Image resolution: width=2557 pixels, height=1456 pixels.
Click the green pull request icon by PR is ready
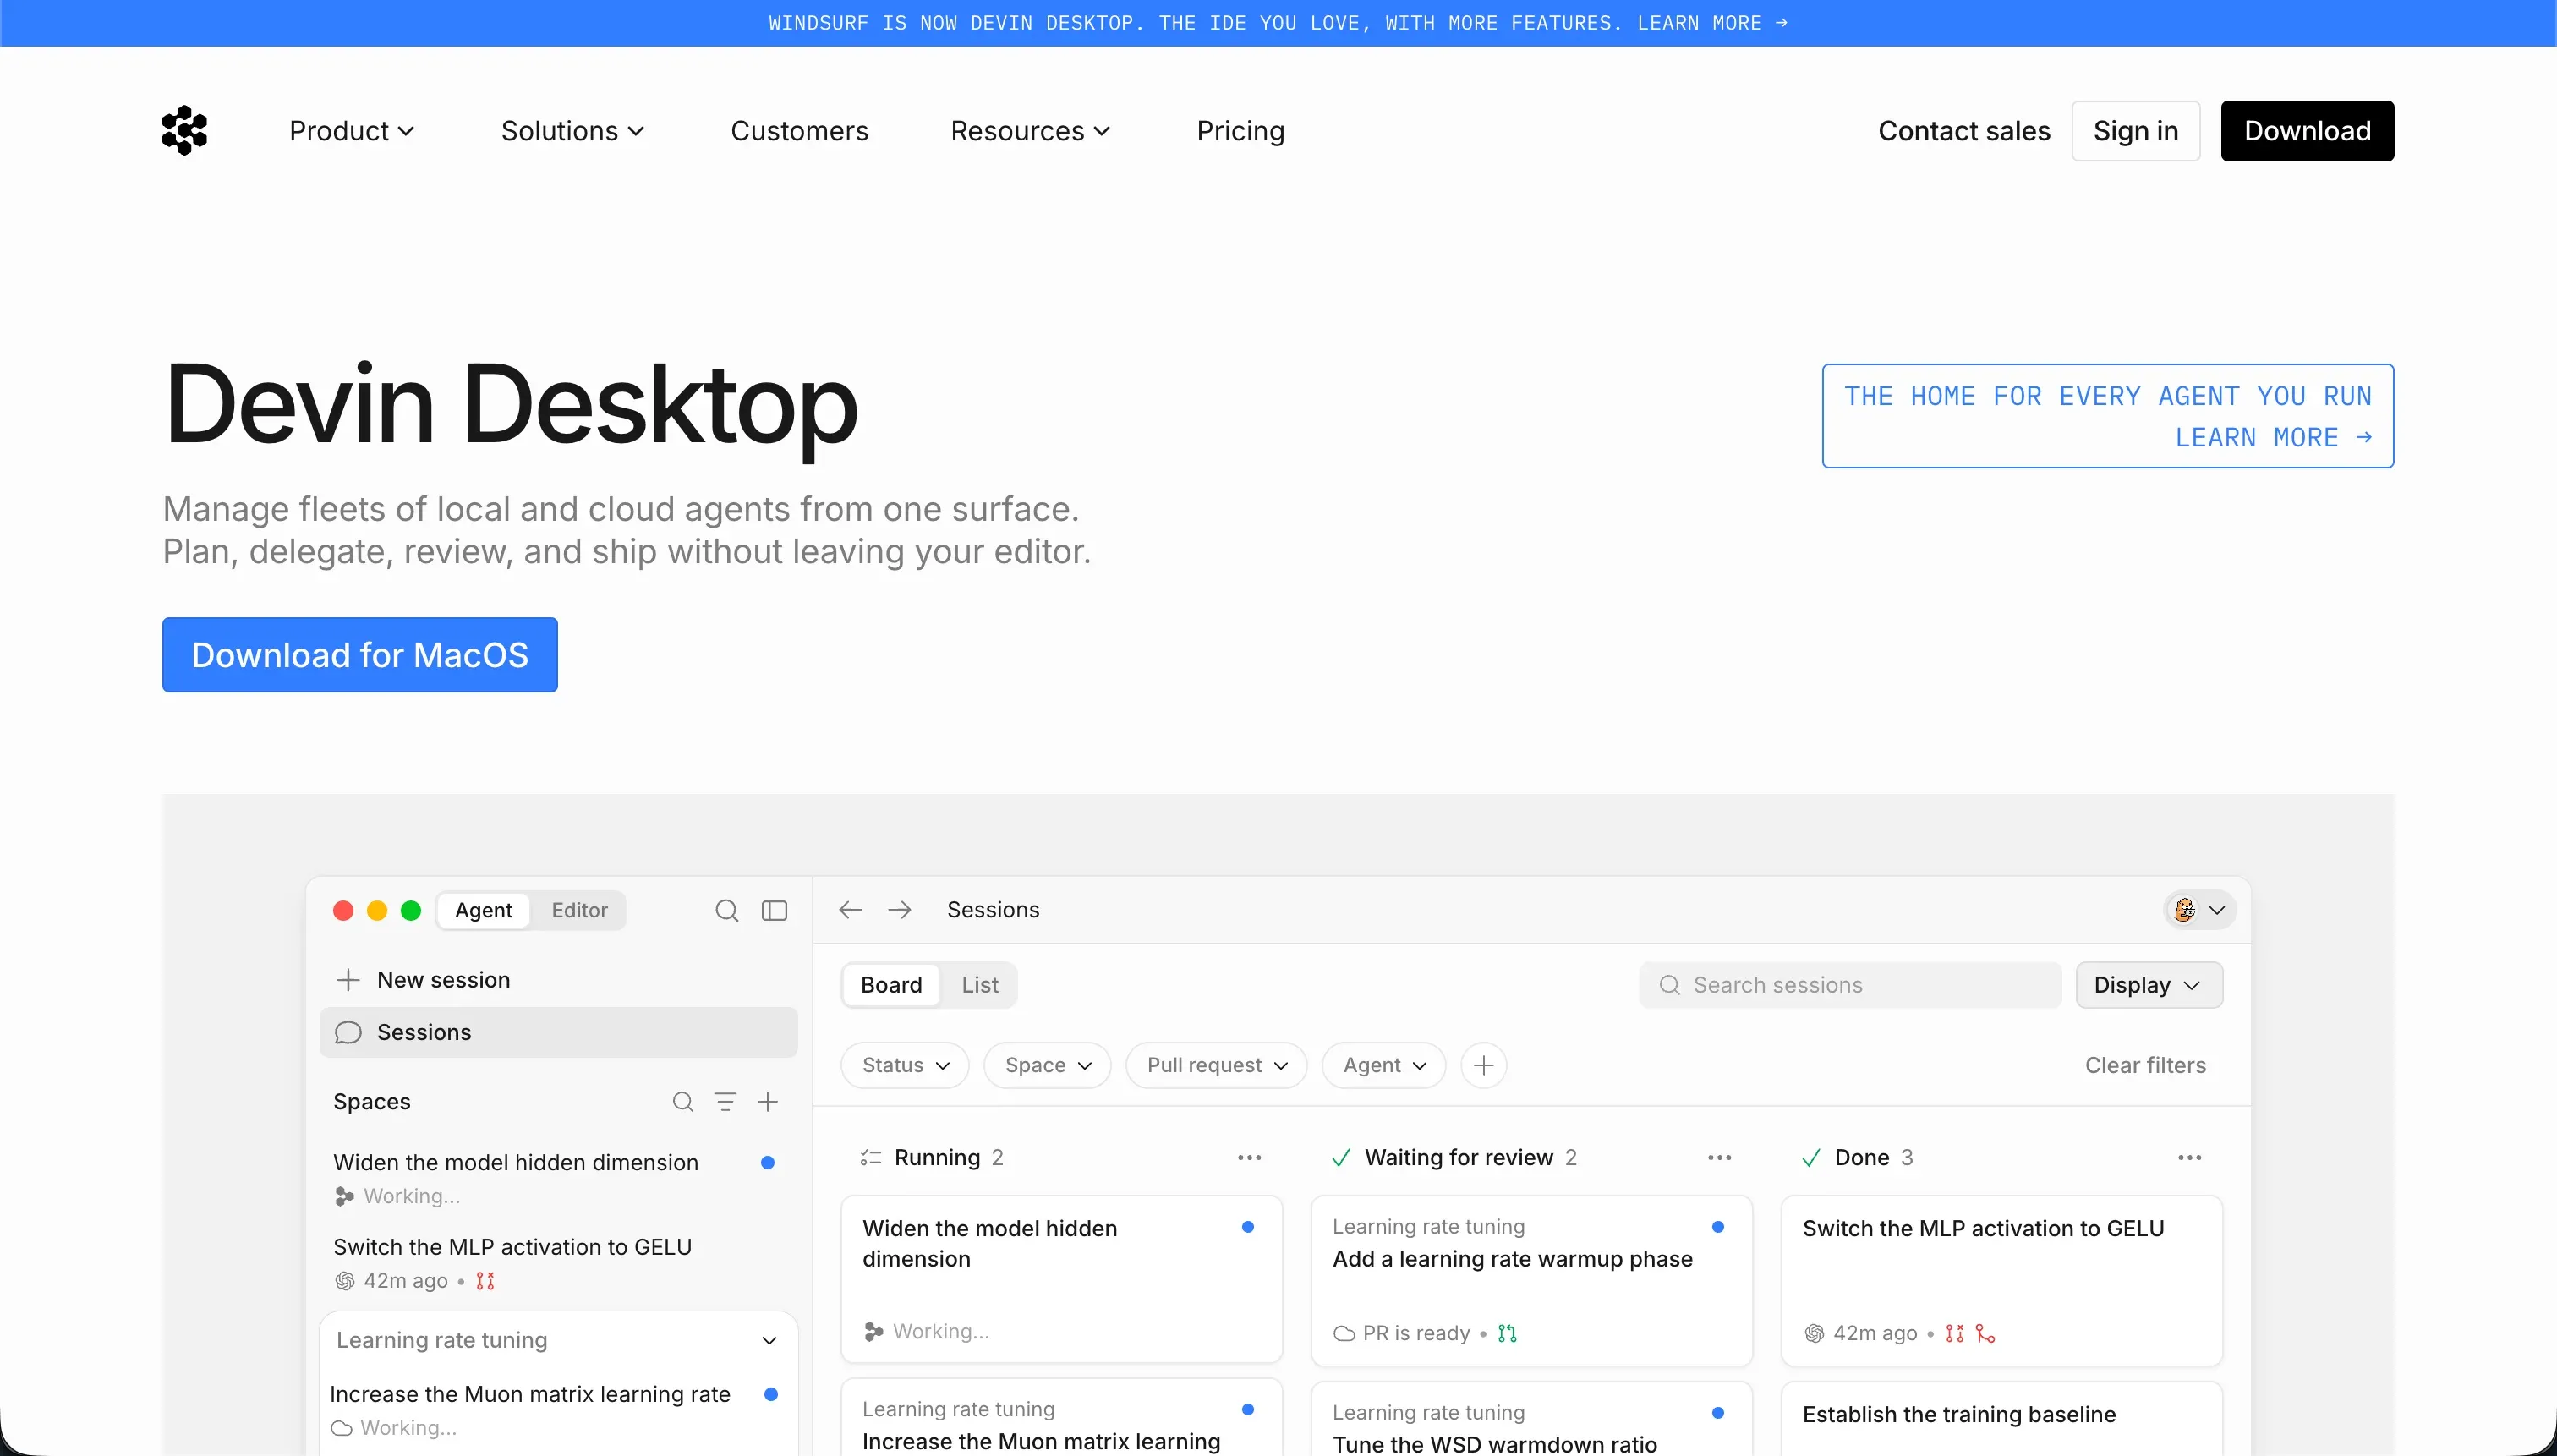click(x=1507, y=1333)
